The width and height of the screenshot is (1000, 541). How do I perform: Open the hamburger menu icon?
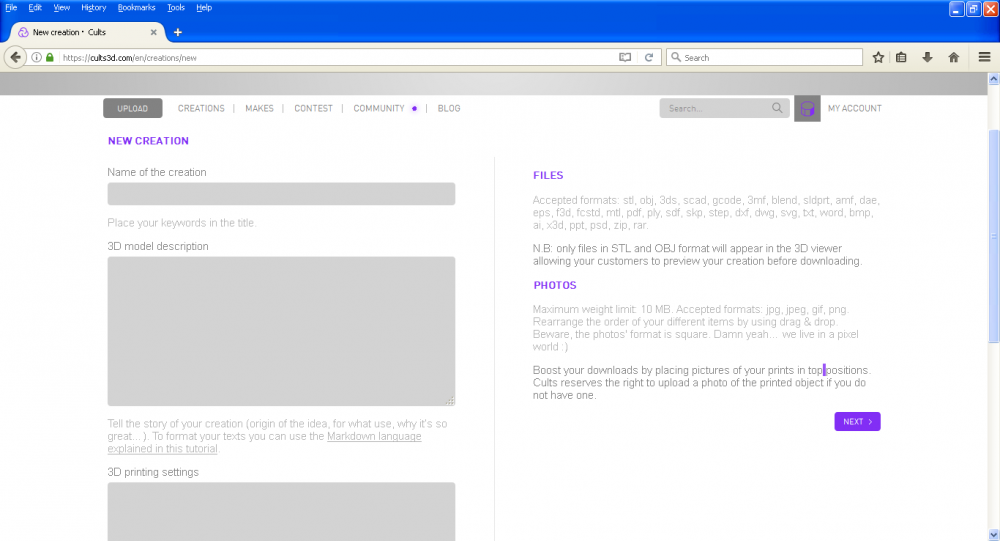[x=984, y=57]
